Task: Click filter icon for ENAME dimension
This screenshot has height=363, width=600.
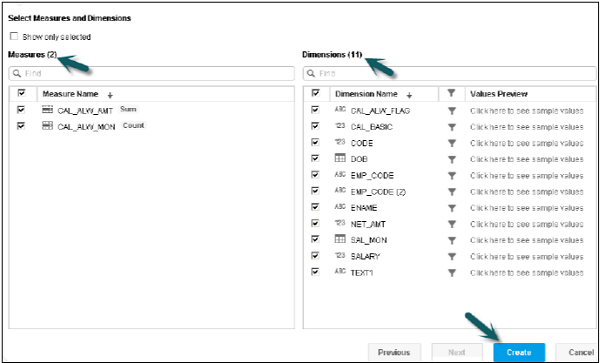Action: (452, 208)
